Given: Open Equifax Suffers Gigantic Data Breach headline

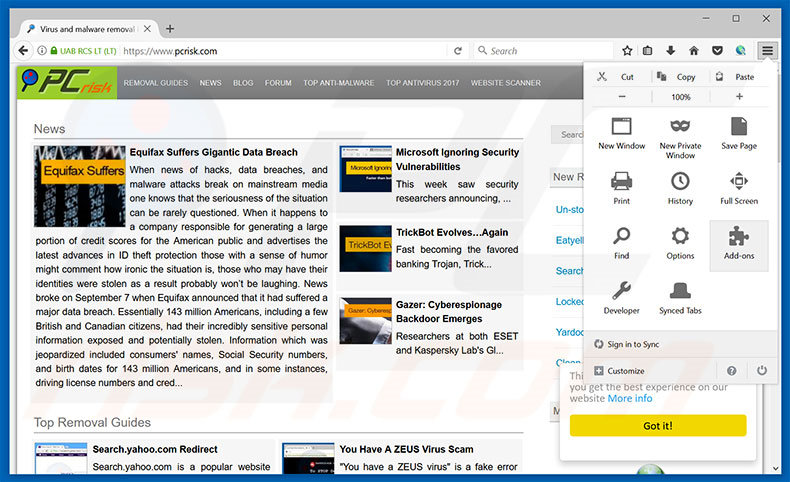Looking at the screenshot, I should [x=214, y=152].
